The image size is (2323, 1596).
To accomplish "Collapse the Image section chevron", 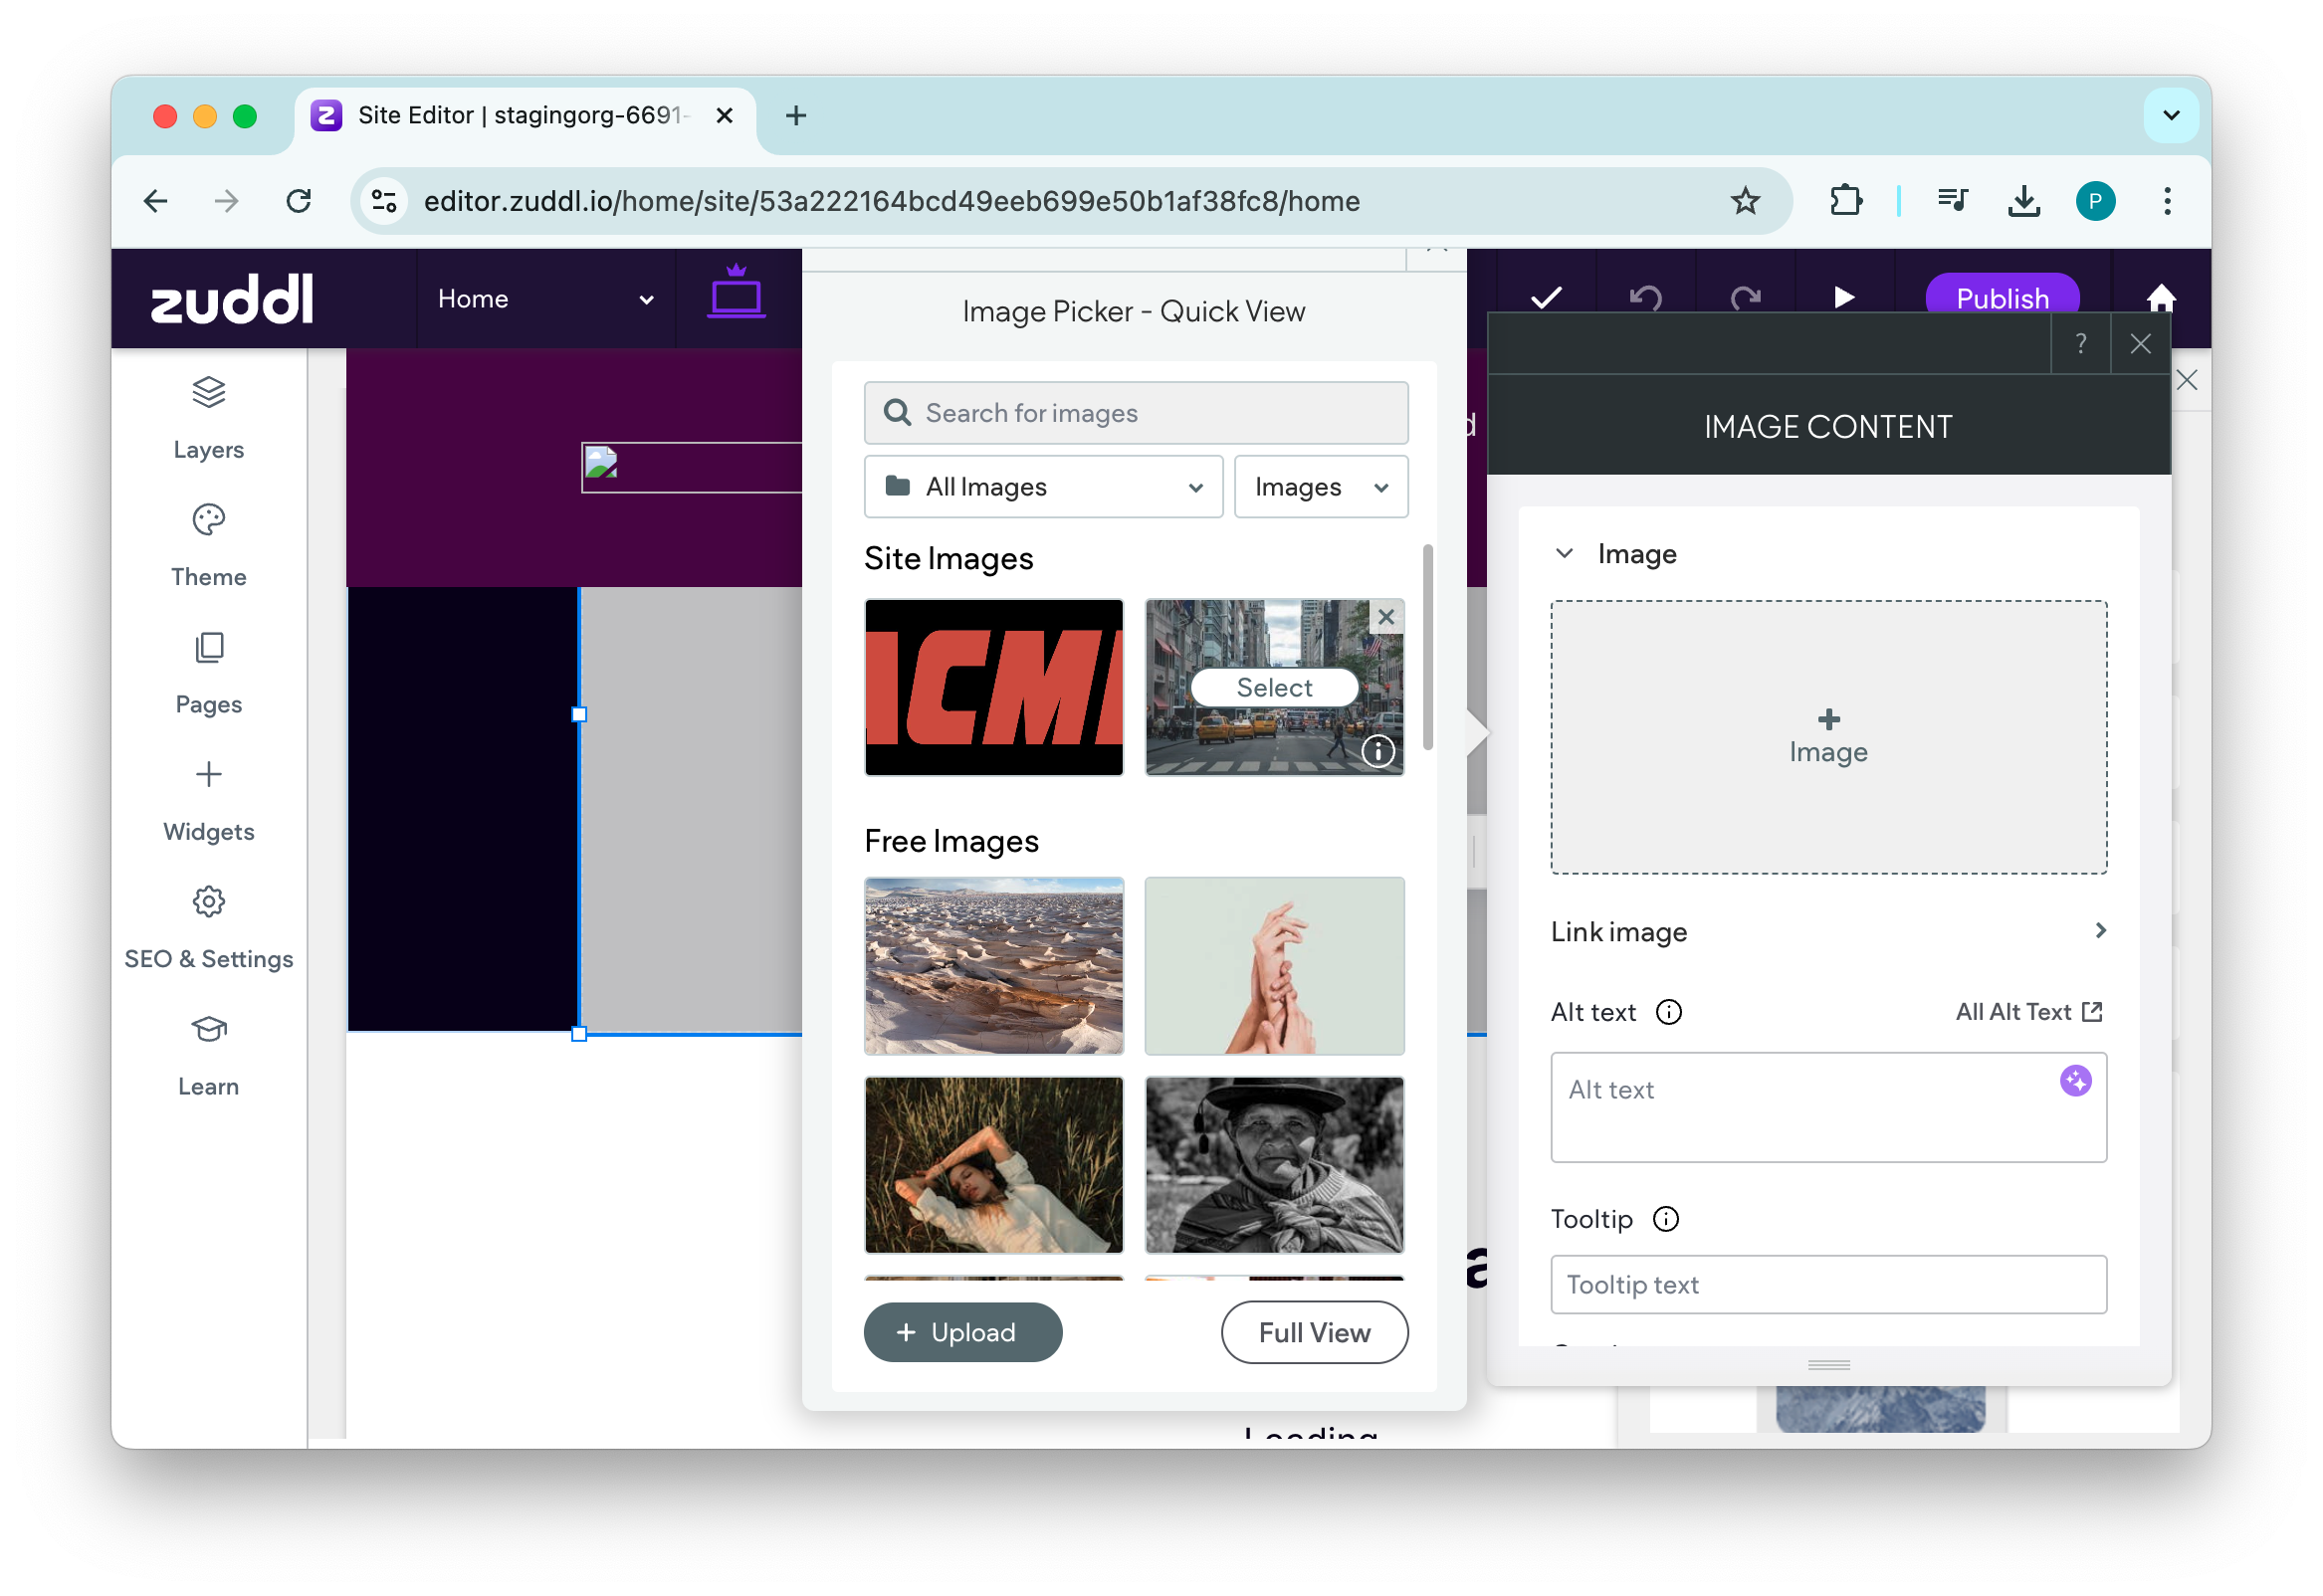I will click(1564, 554).
